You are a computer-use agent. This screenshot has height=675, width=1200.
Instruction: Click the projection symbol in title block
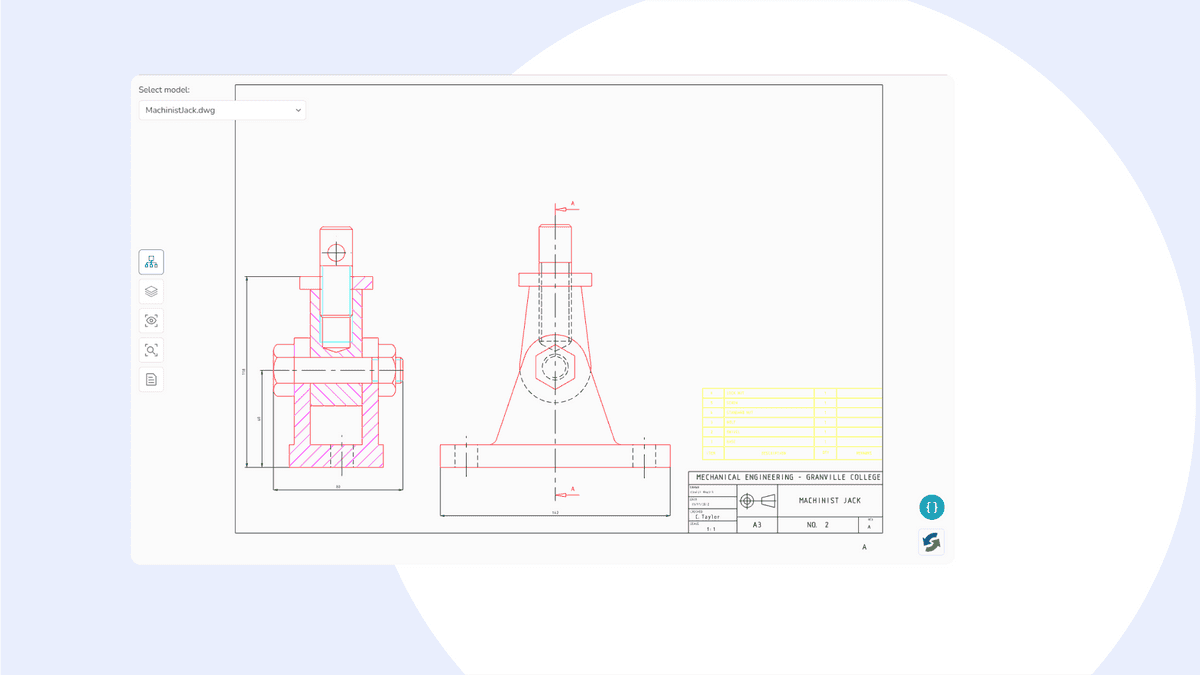[760, 500]
